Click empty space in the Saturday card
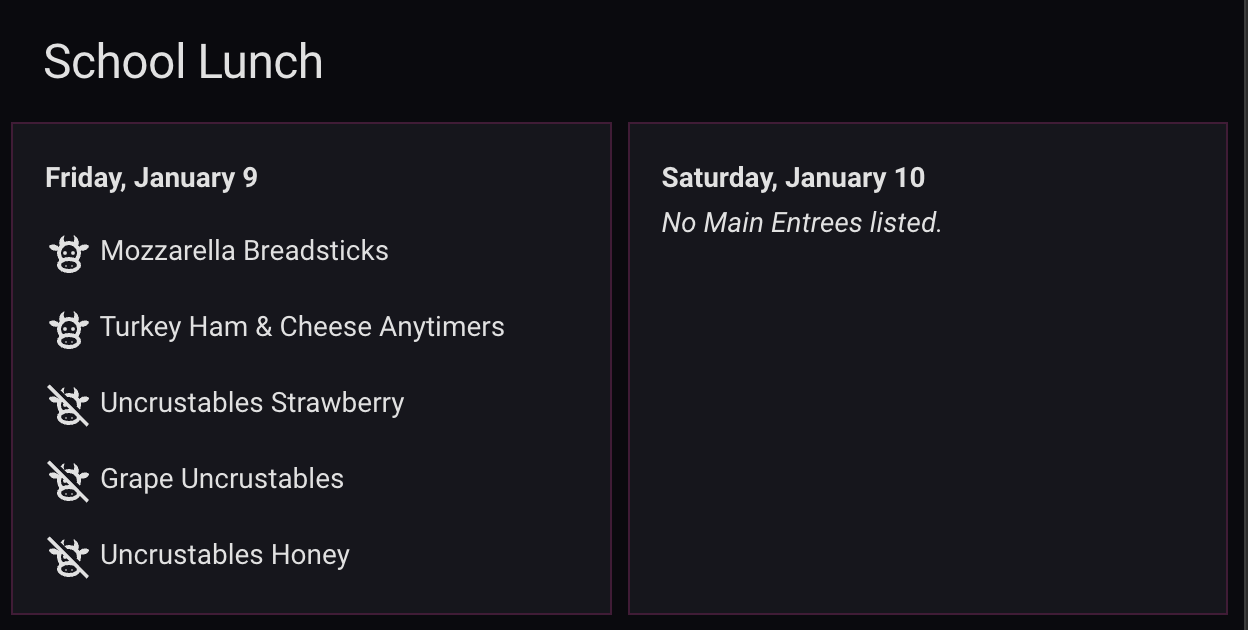 (x=927, y=420)
